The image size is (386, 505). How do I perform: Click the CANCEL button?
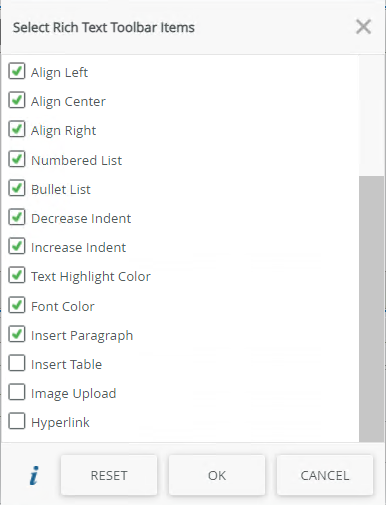[x=325, y=475]
